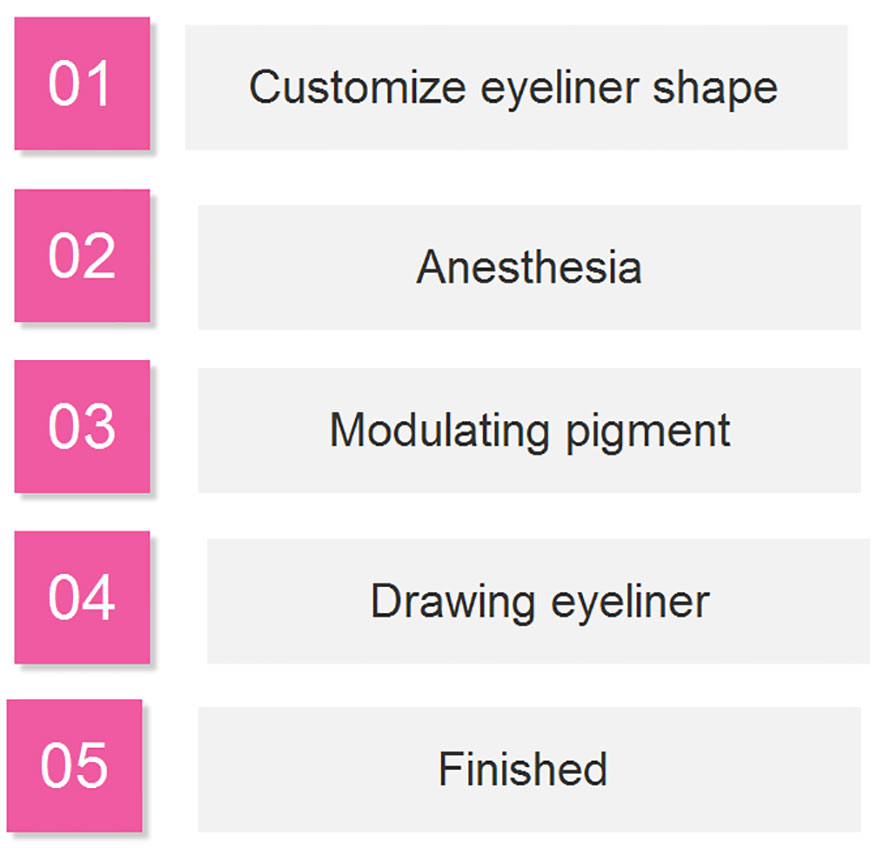
Task: Click the word eyeliner in step one
Action: [560, 90]
